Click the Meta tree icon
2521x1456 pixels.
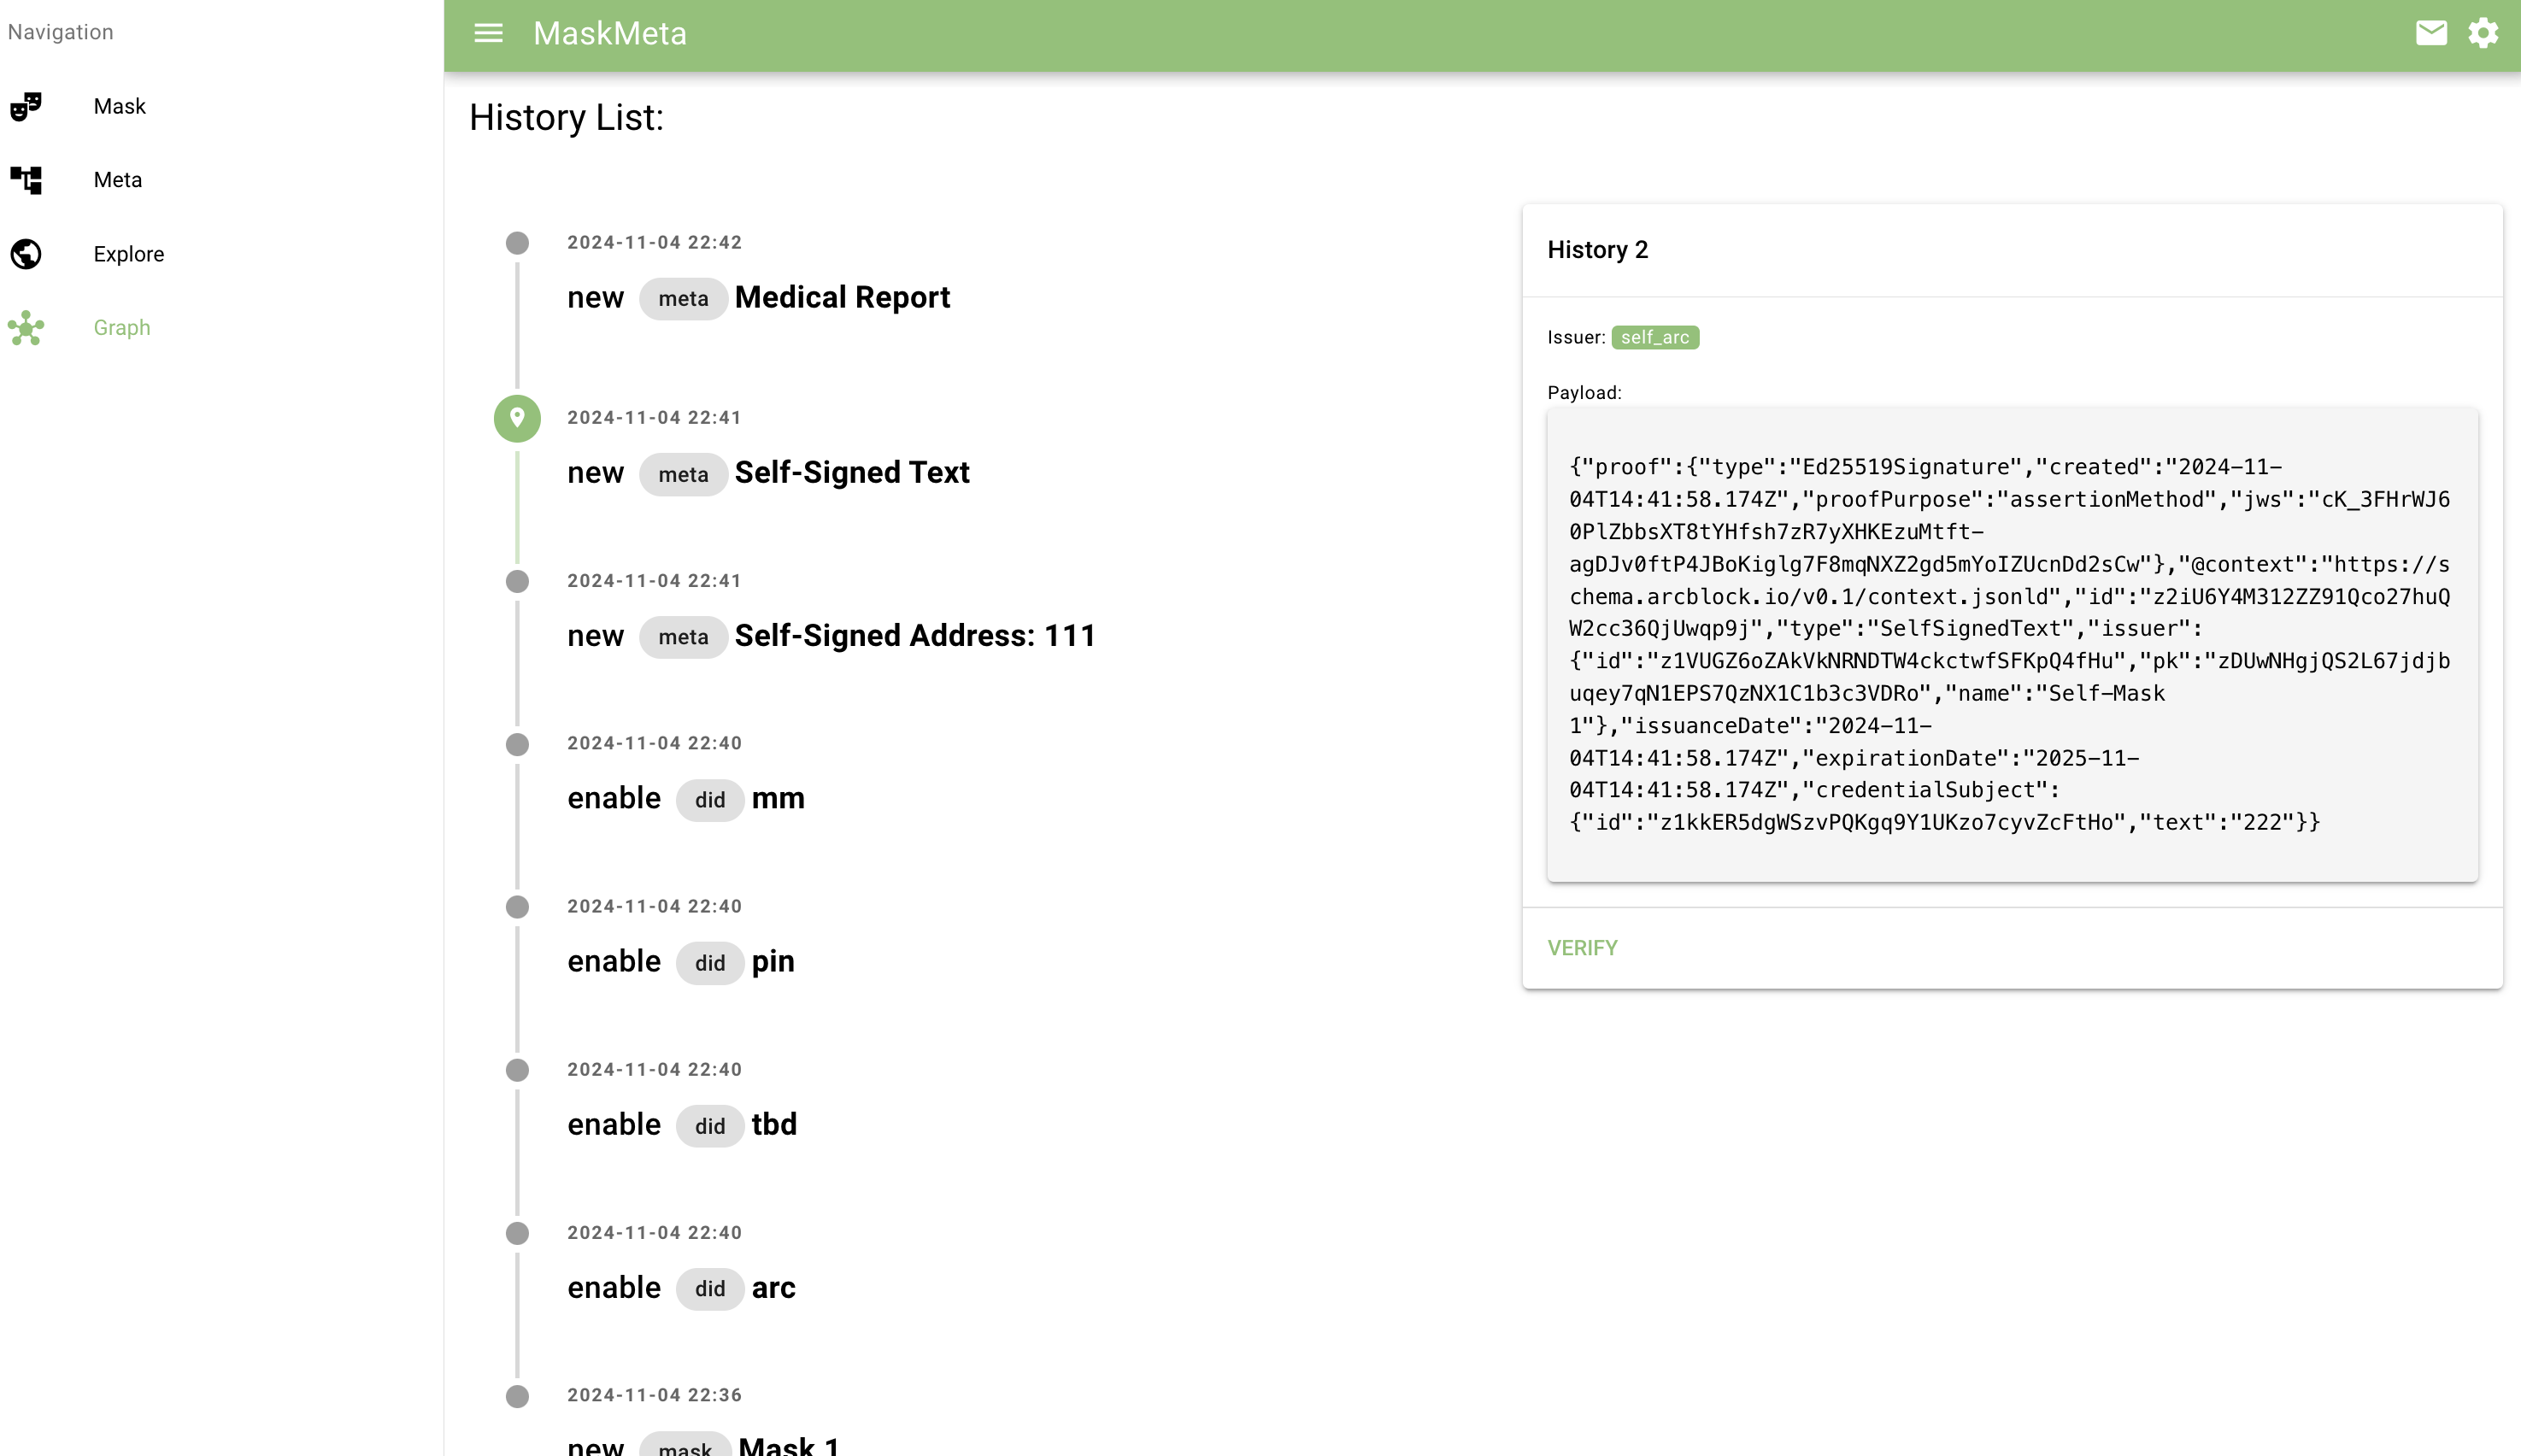point(26,180)
